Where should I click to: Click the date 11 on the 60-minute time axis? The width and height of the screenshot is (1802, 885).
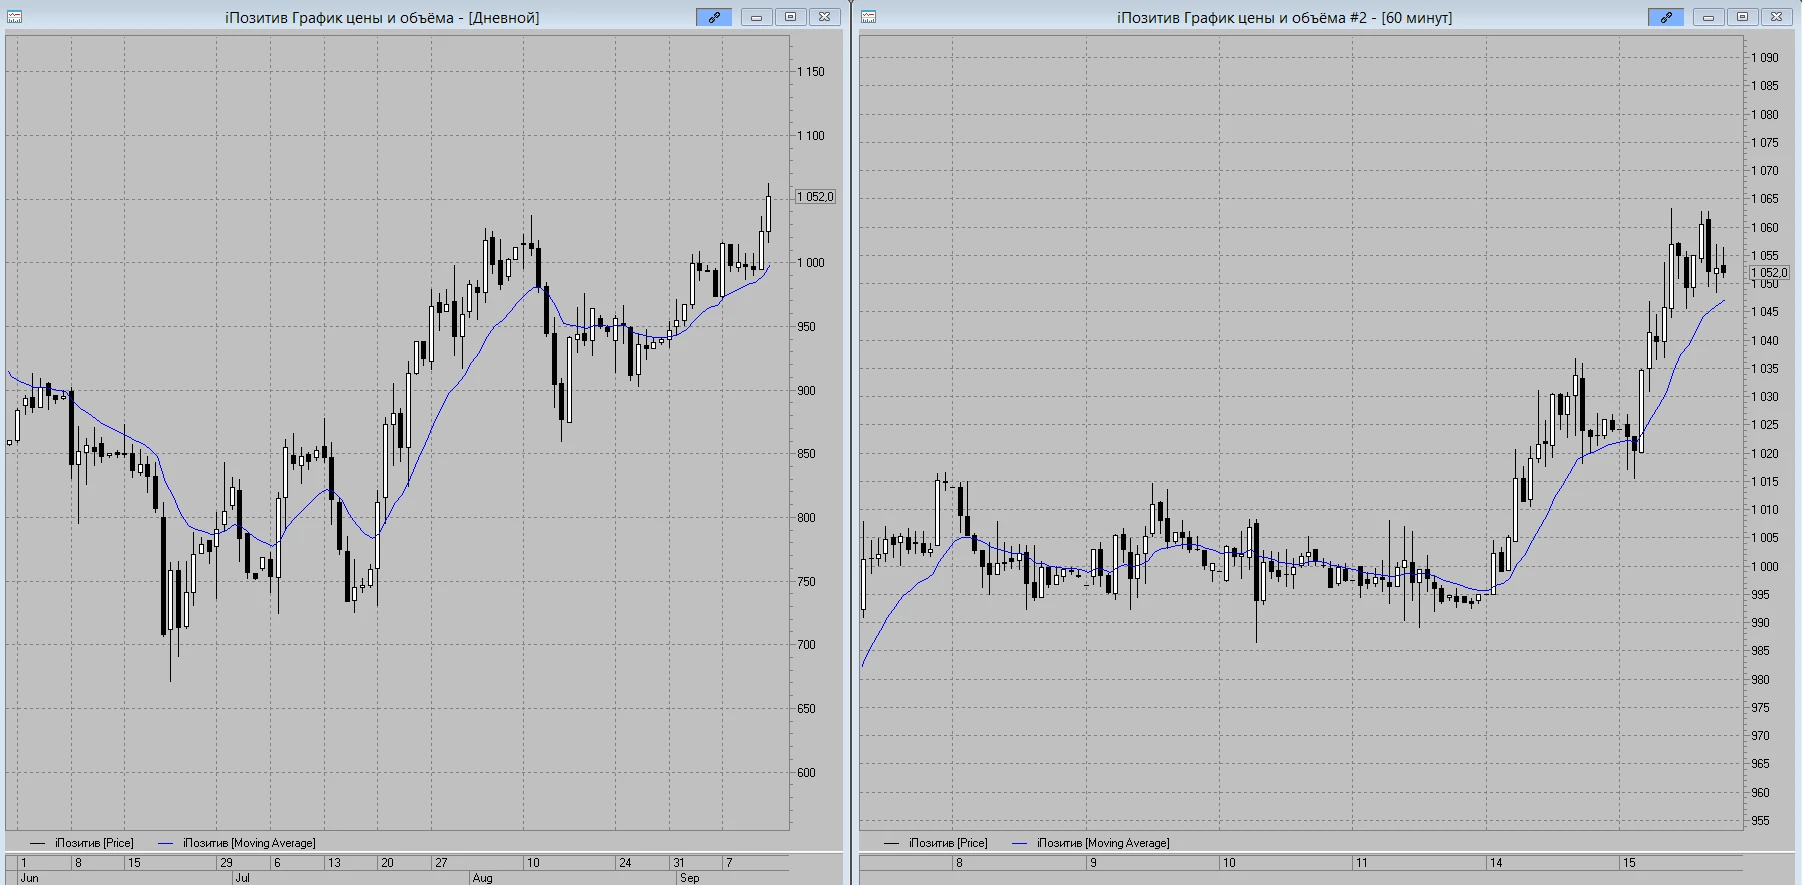click(x=1361, y=863)
